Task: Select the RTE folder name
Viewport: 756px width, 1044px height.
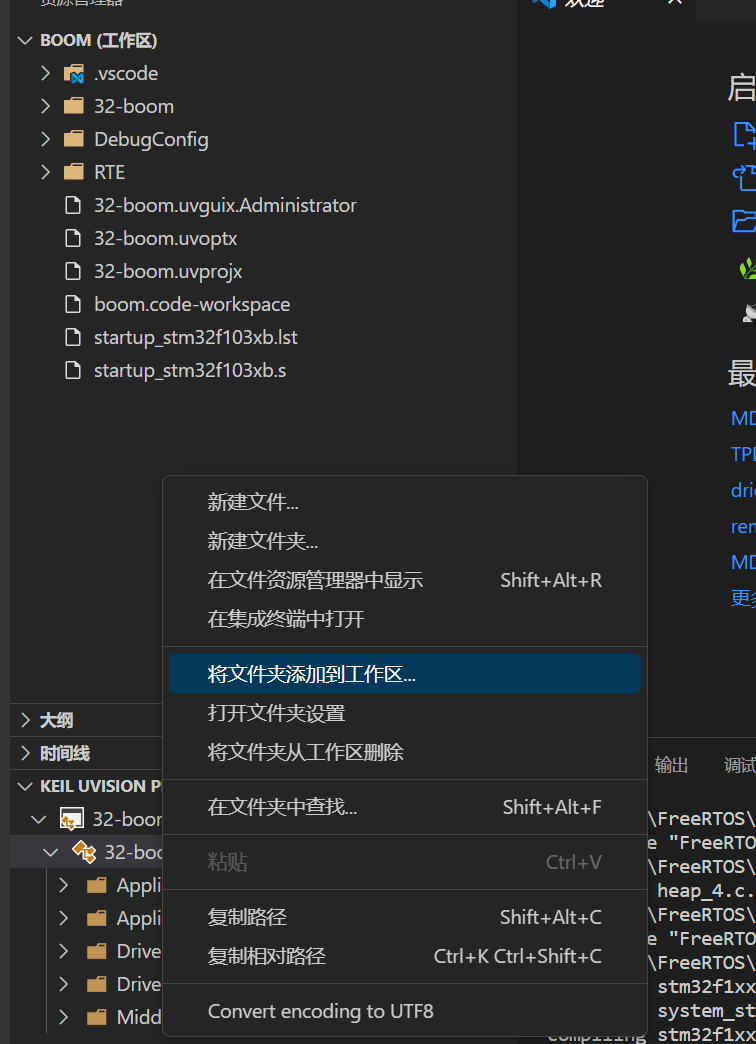Action: [x=109, y=172]
